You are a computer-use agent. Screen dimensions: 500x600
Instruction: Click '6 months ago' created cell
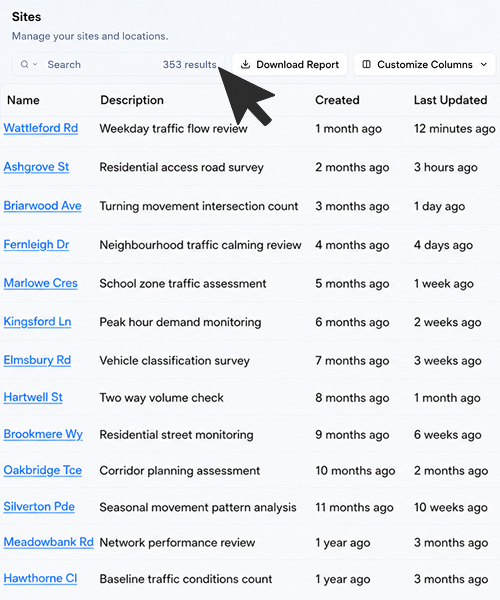[352, 322]
